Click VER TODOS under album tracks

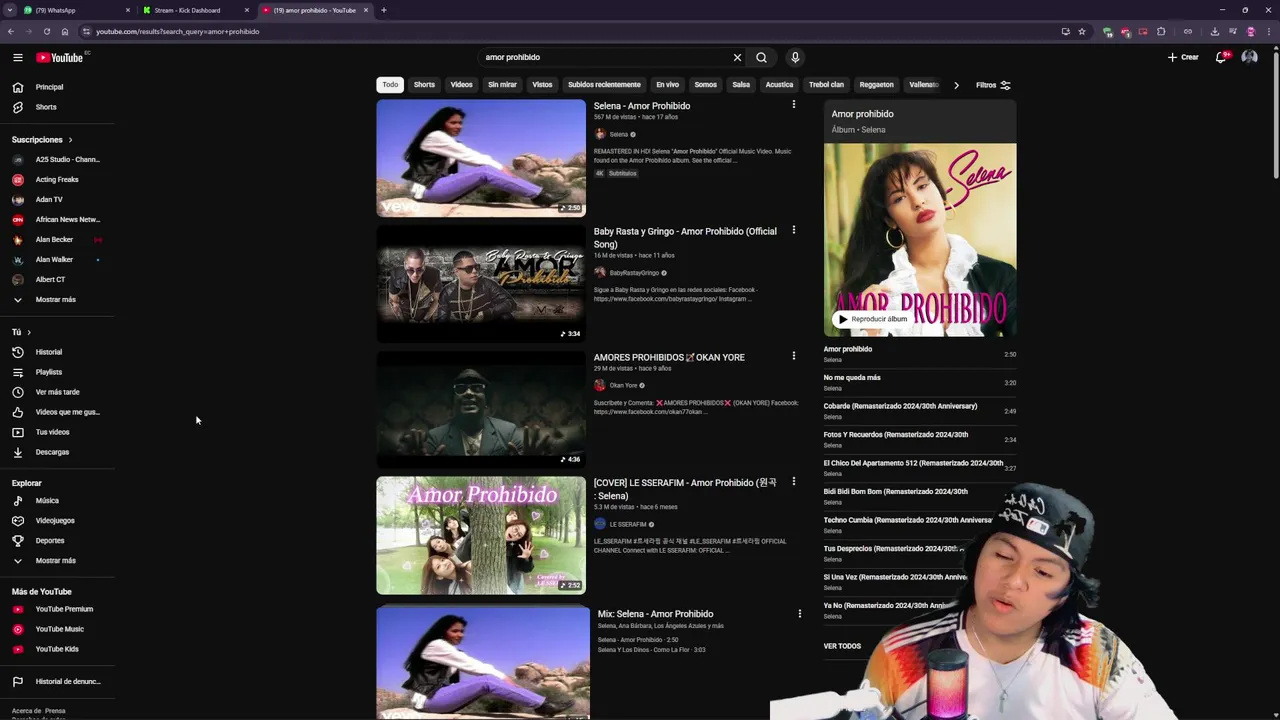(x=842, y=646)
